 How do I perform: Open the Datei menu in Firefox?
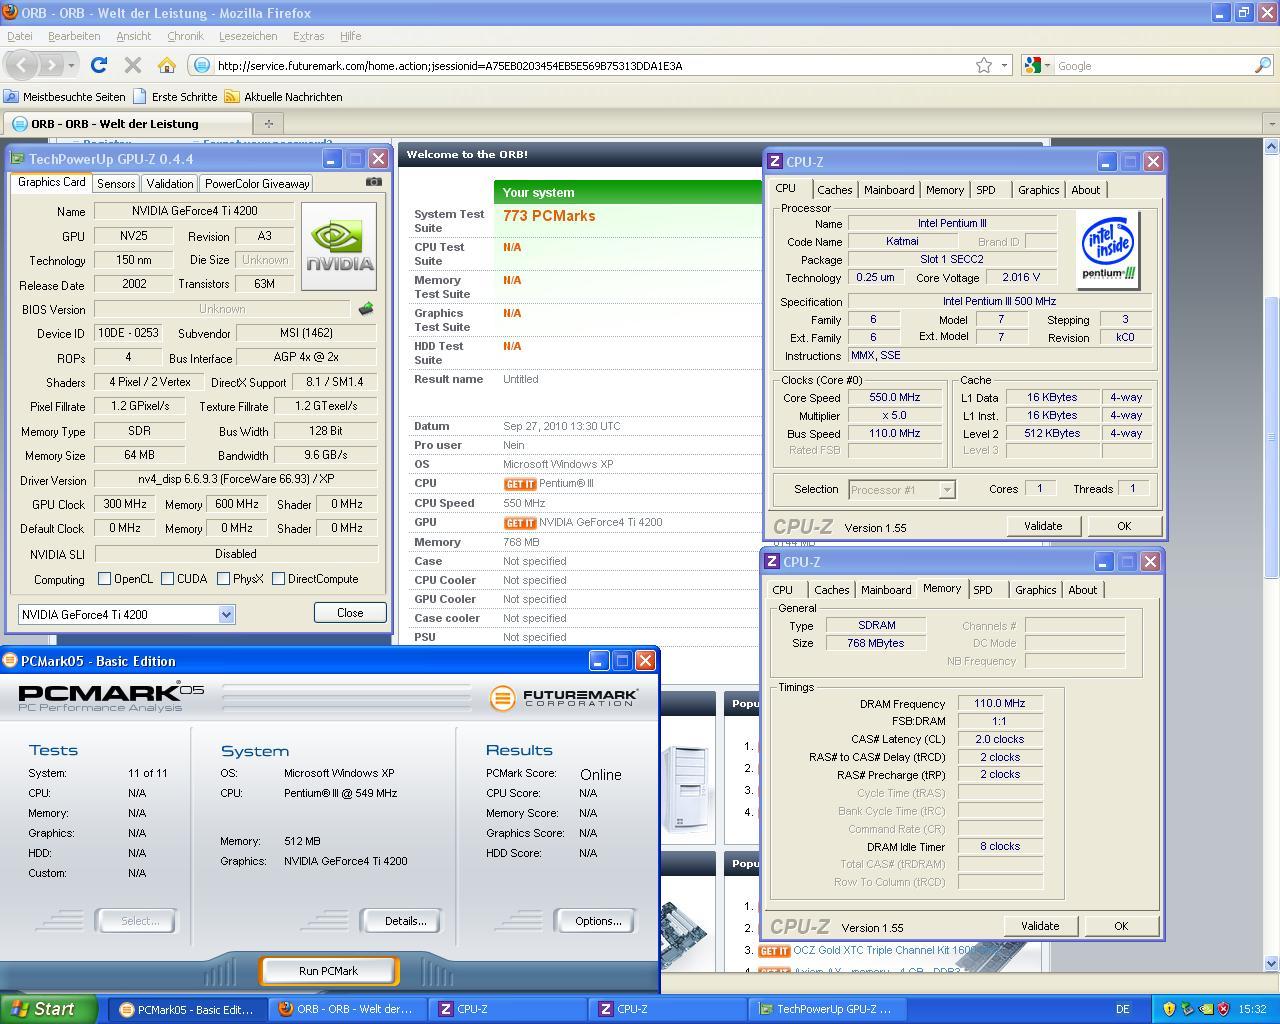pyautogui.click(x=19, y=36)
